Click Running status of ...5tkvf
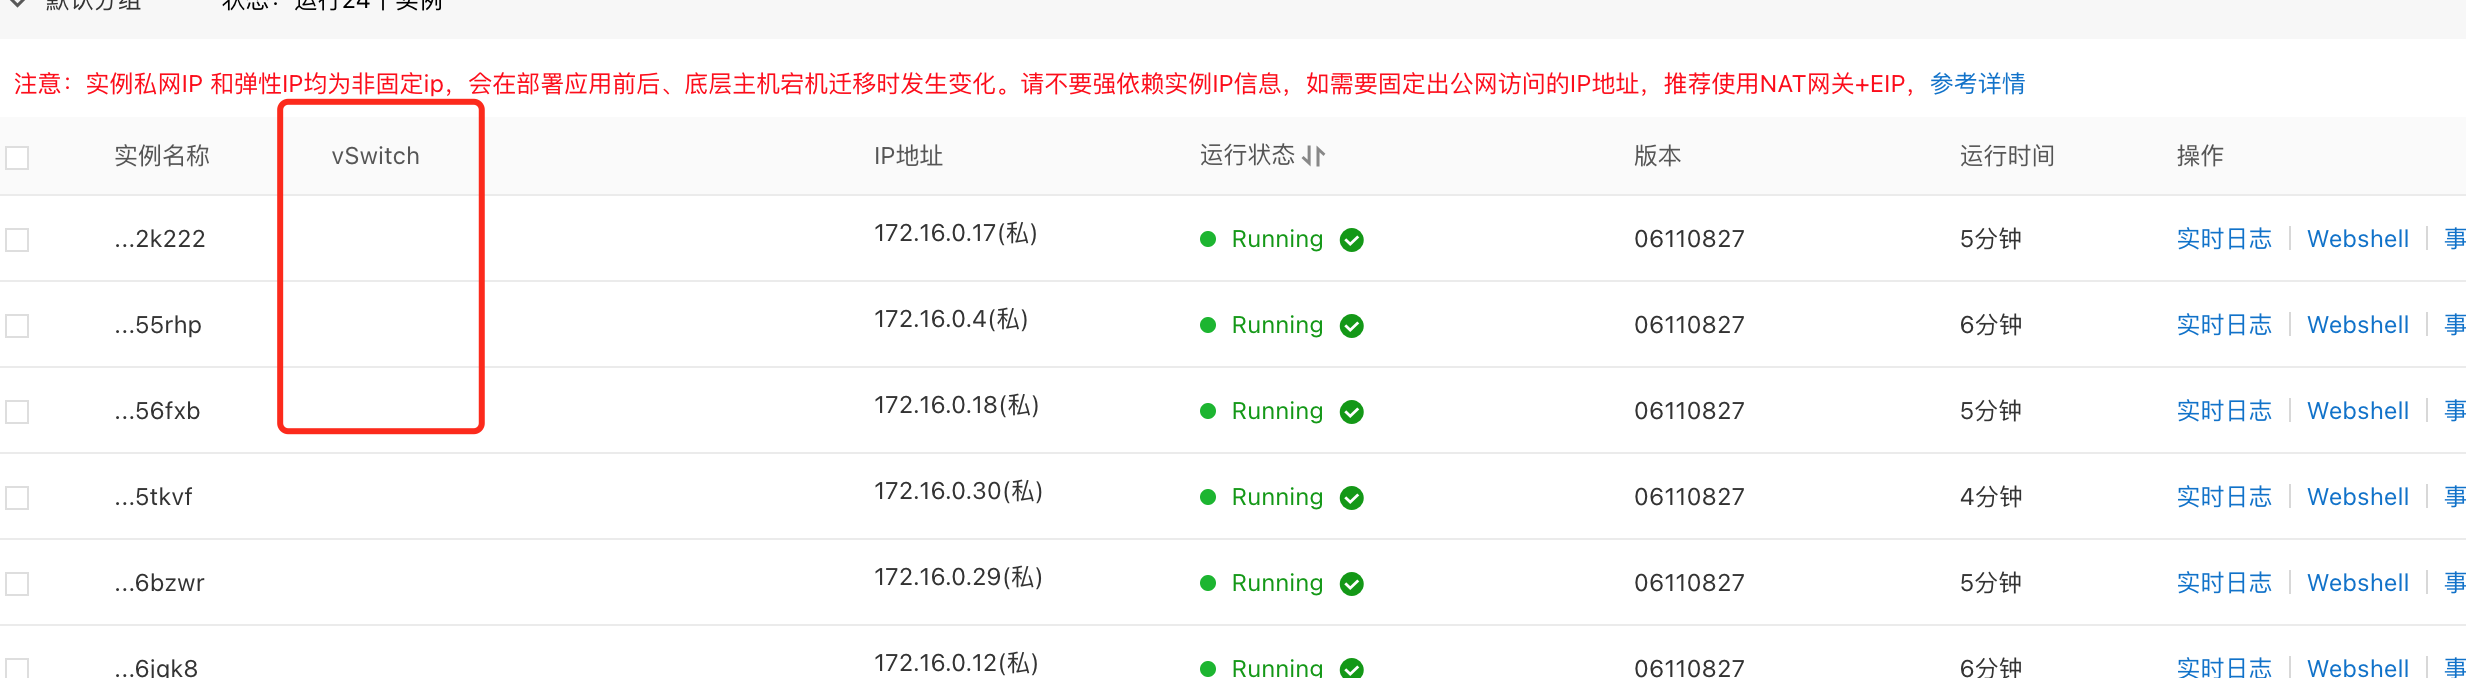The image size is (2466, 678). pyautogui.click(x=1277, y=497)
